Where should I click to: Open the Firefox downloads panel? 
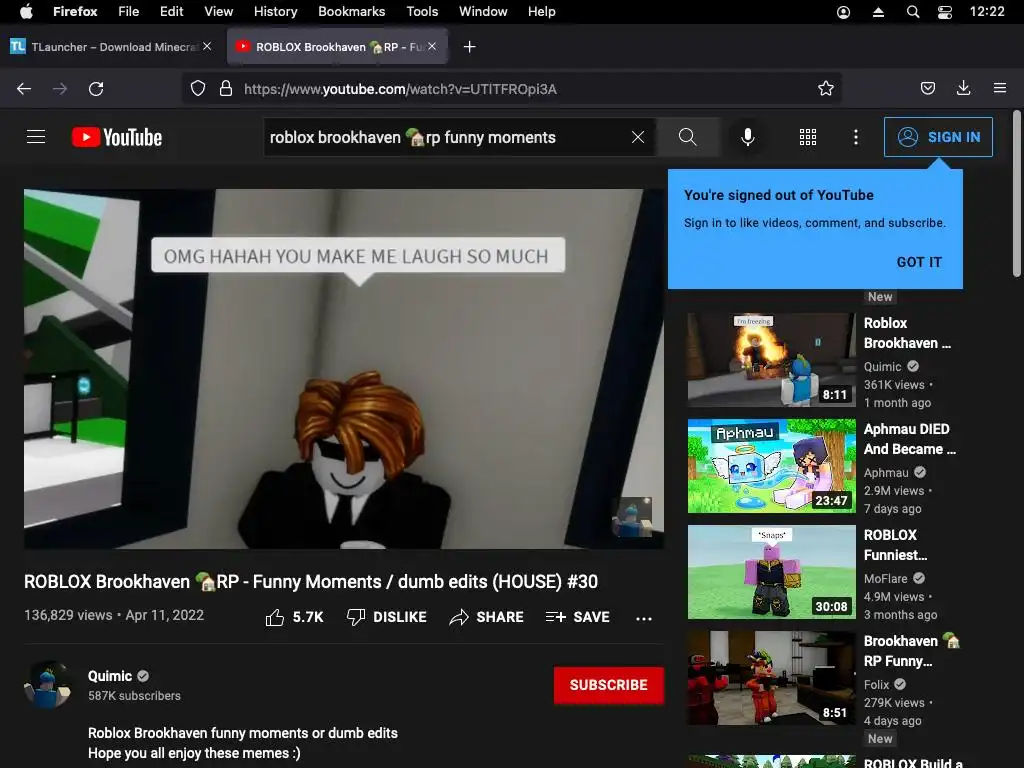(x=963, y=88)
